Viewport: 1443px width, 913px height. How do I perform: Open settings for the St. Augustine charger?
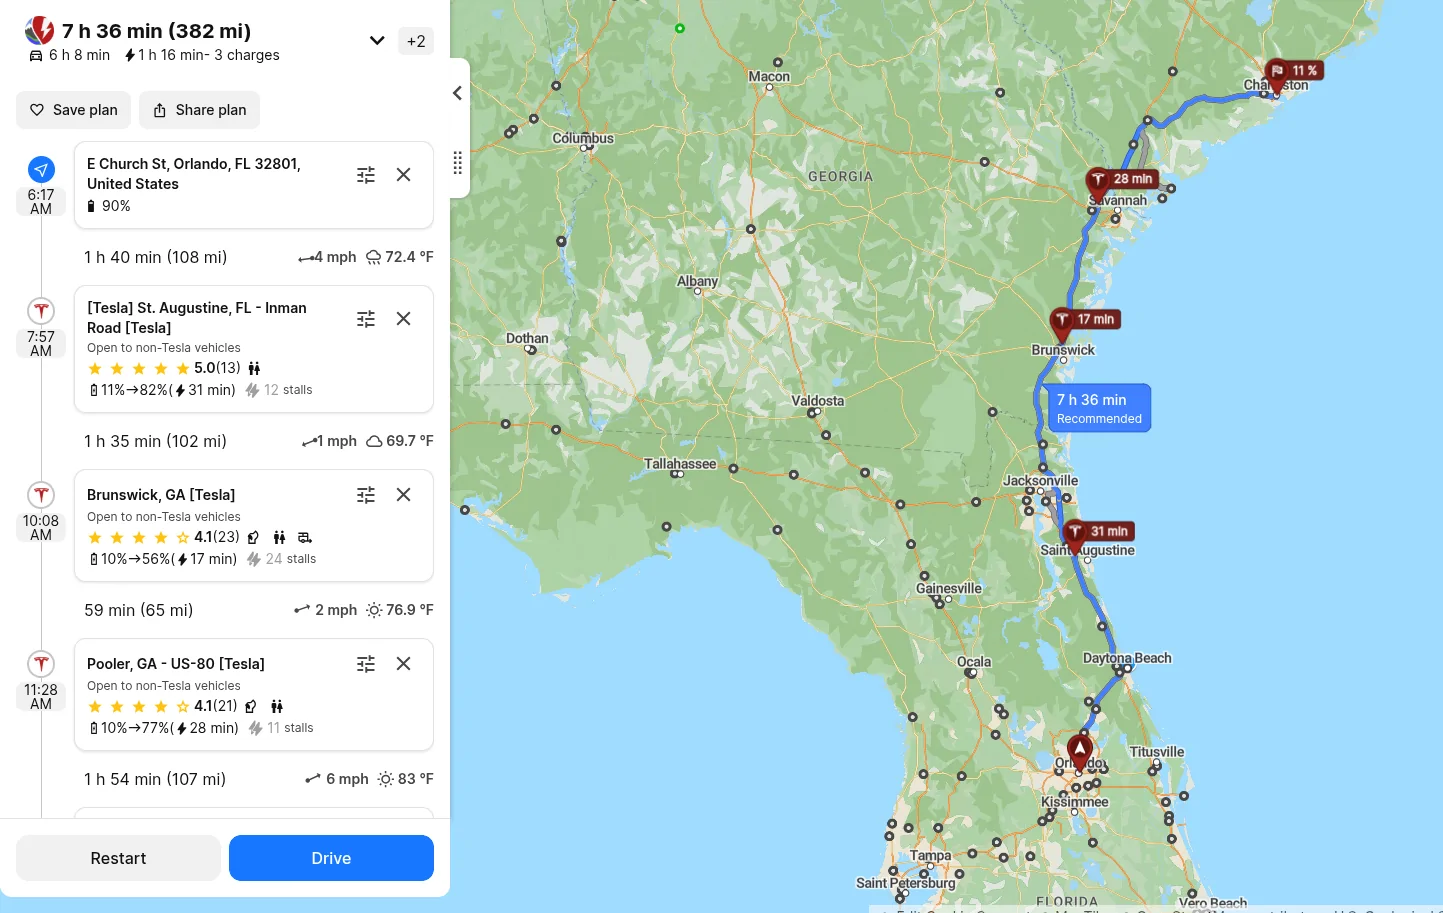(366, 319)
